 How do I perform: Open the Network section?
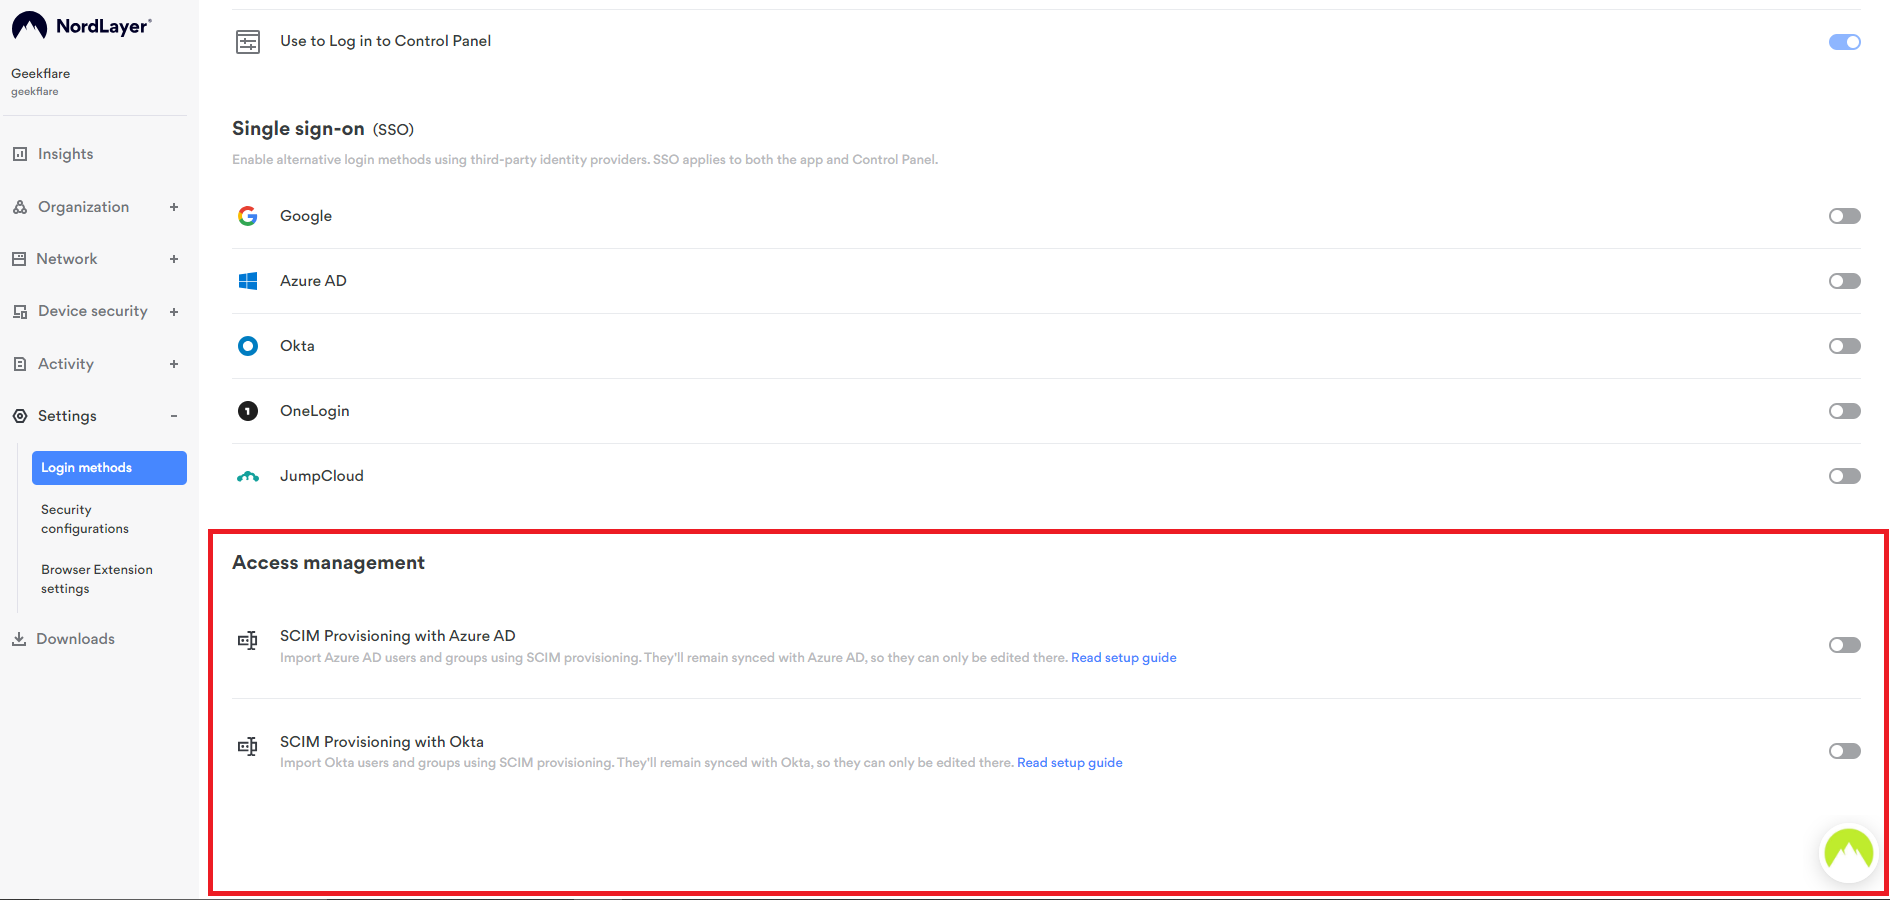67,259
